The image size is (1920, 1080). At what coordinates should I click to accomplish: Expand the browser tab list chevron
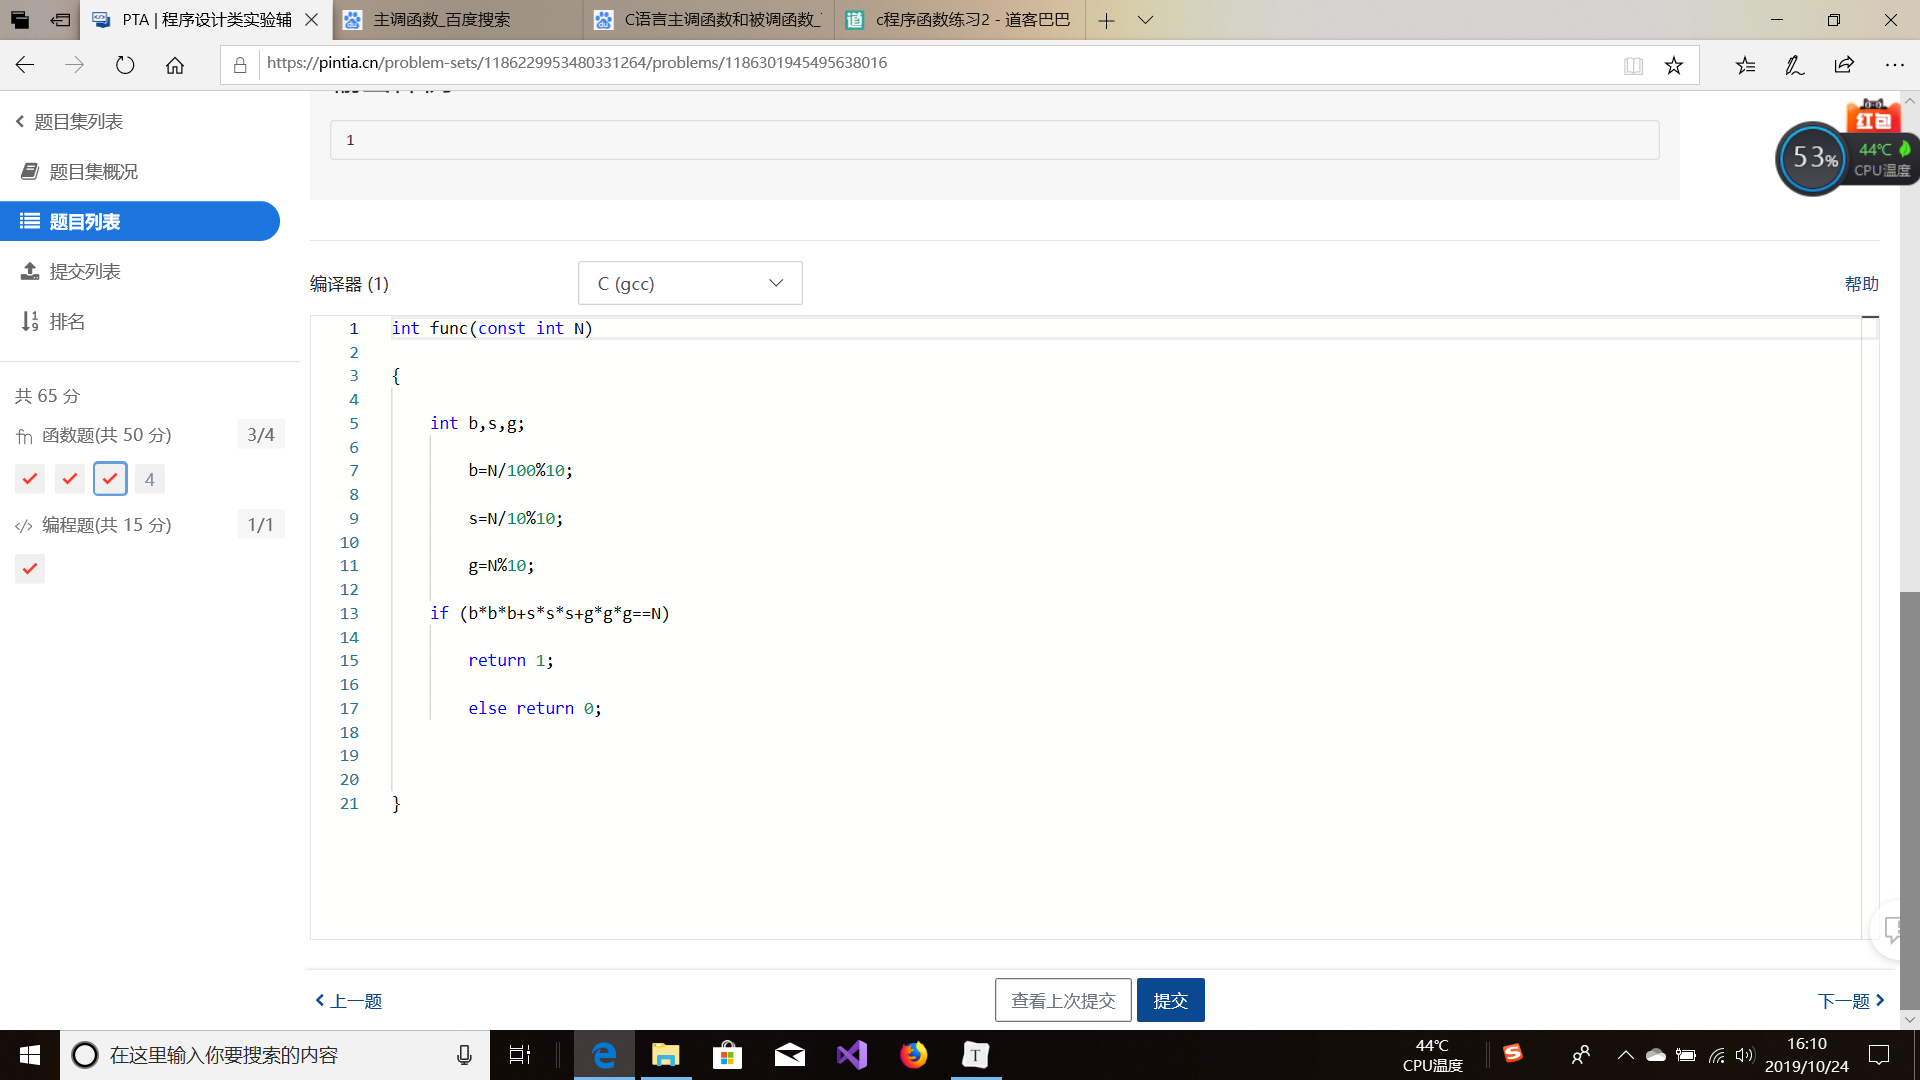(x=1146, y=20)
